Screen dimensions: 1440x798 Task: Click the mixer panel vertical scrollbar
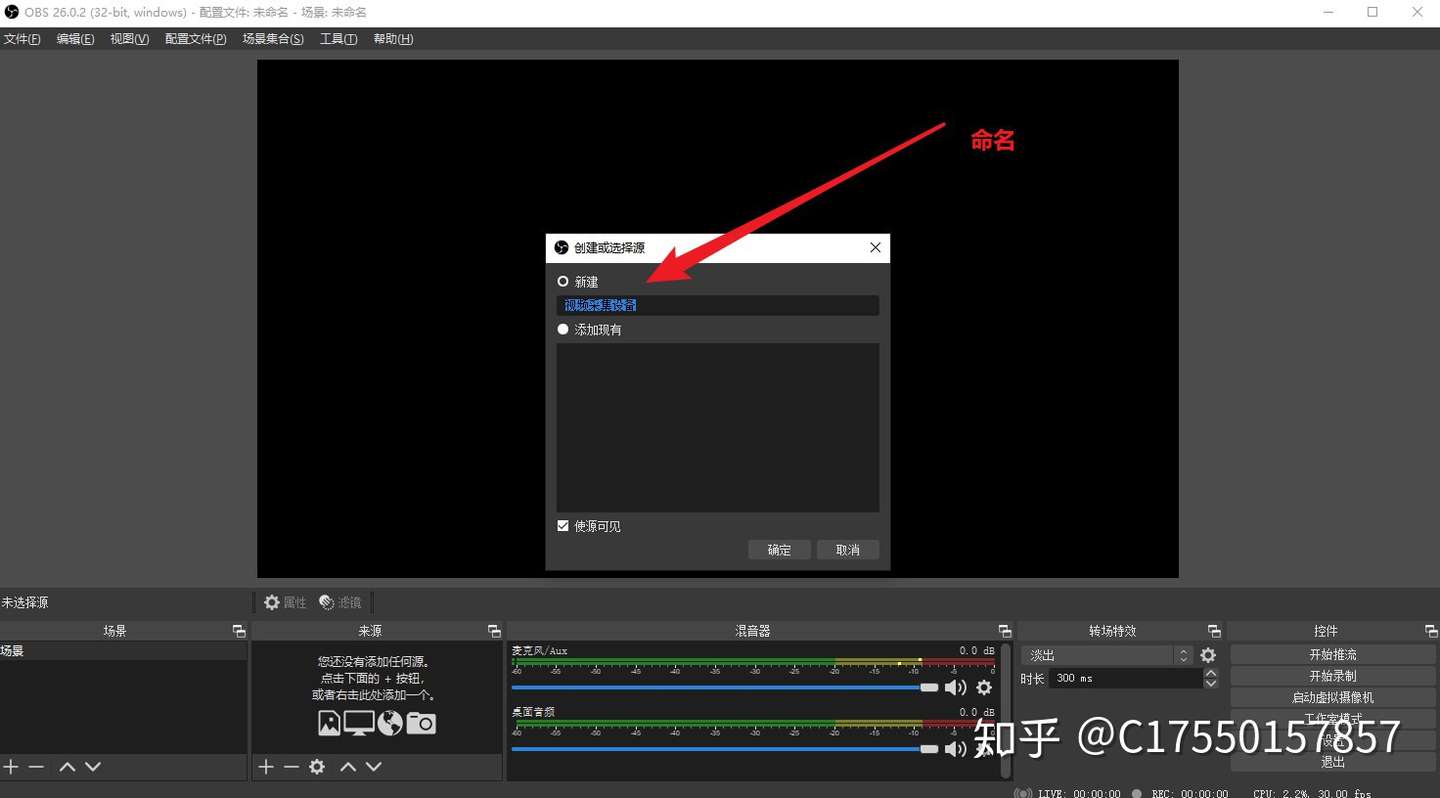(1006, 710)
